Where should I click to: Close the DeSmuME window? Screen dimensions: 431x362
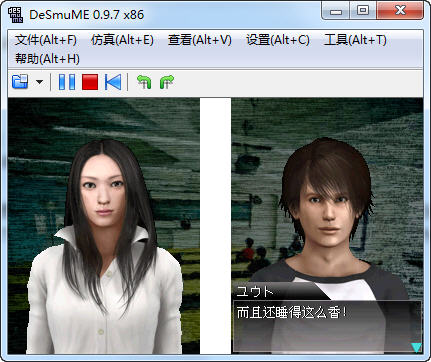pos(400,11)
